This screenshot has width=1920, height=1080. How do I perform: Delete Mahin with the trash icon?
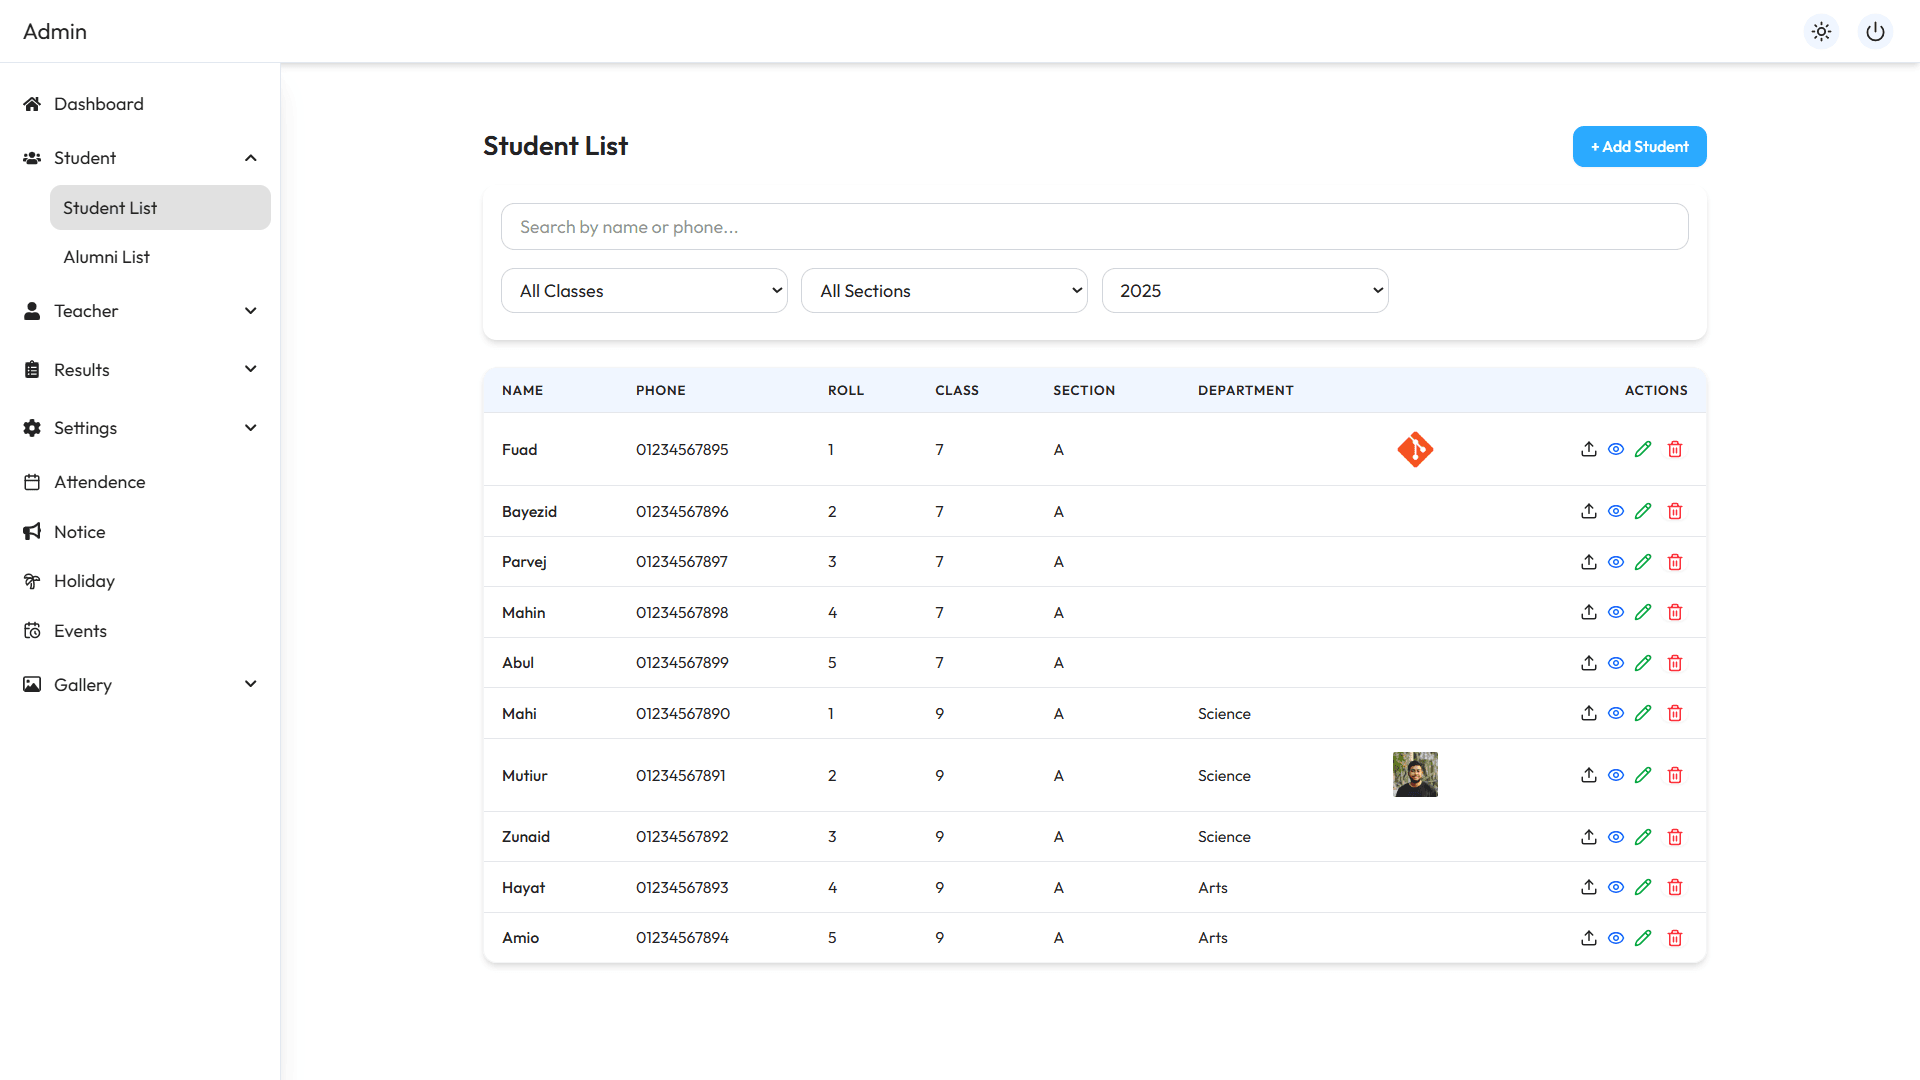click(1675, 612)
